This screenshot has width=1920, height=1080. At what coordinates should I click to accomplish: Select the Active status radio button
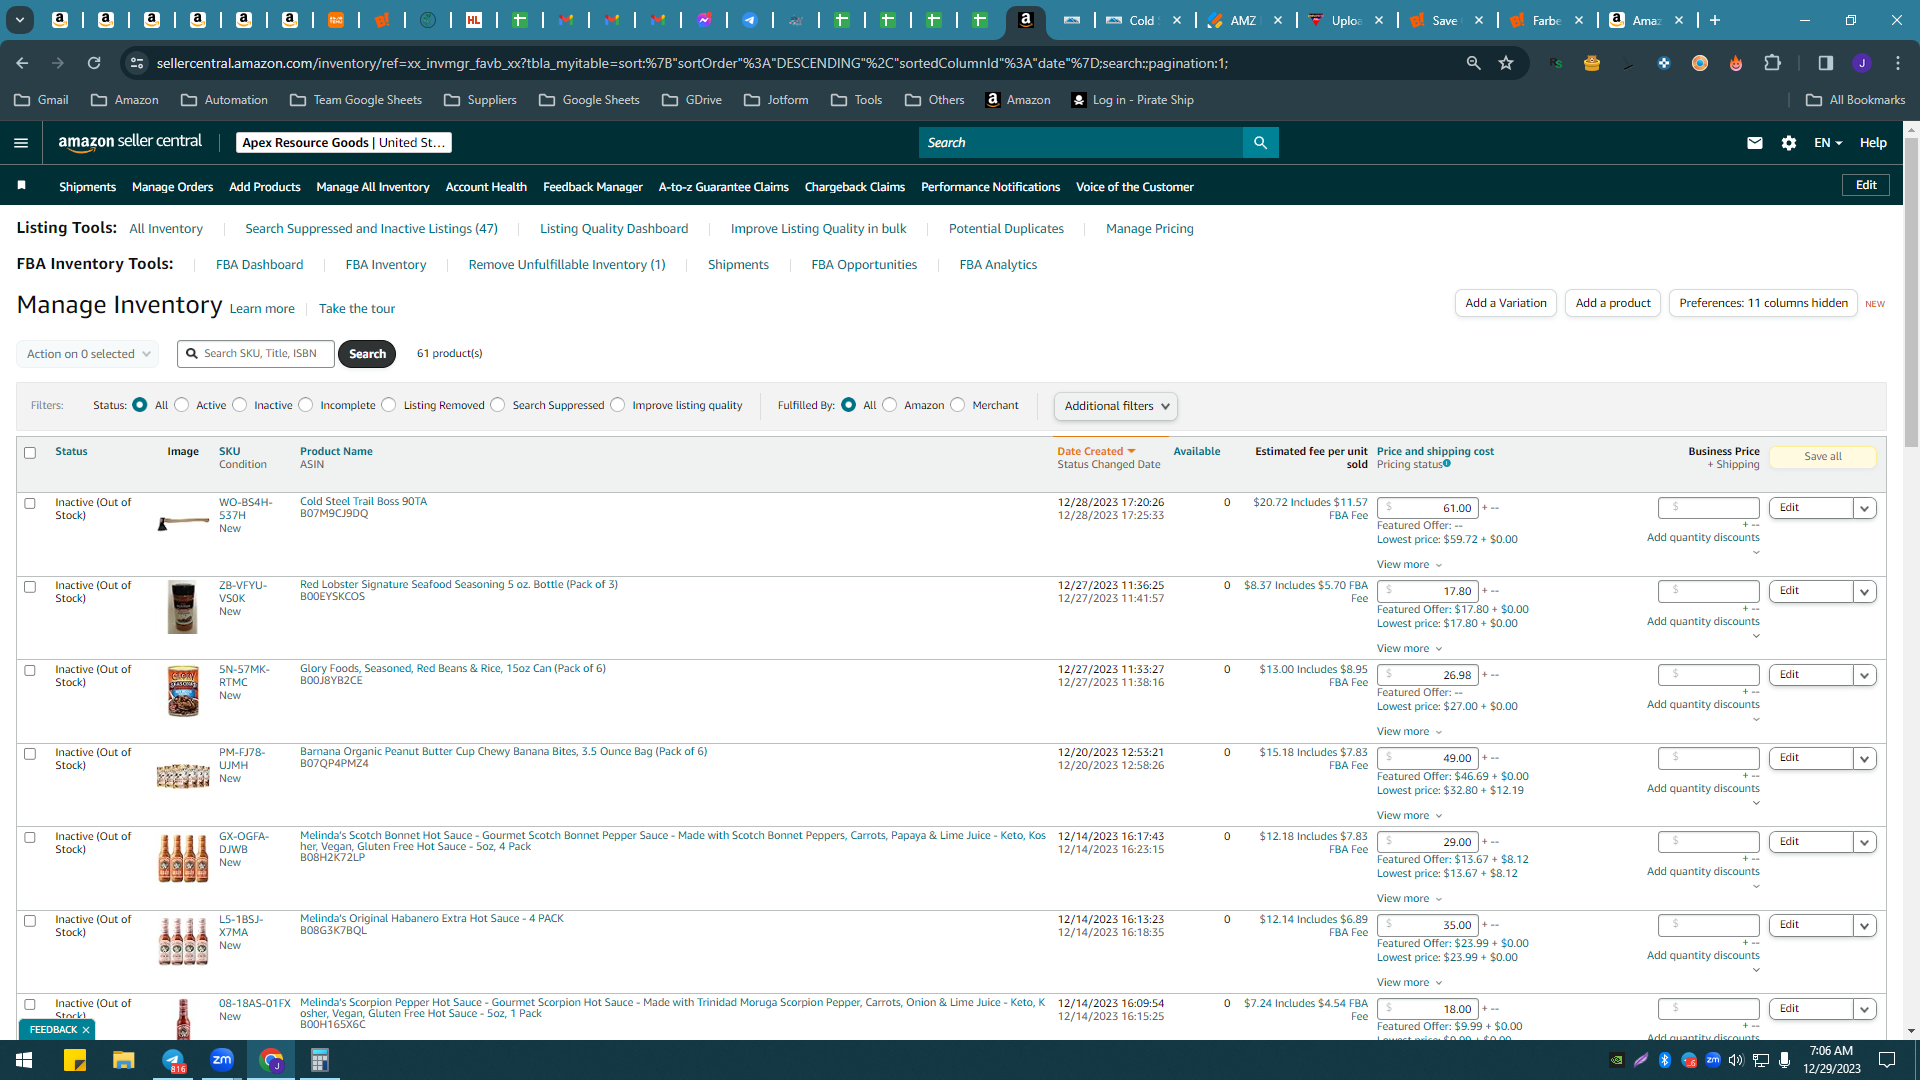[x=182, y=405]
